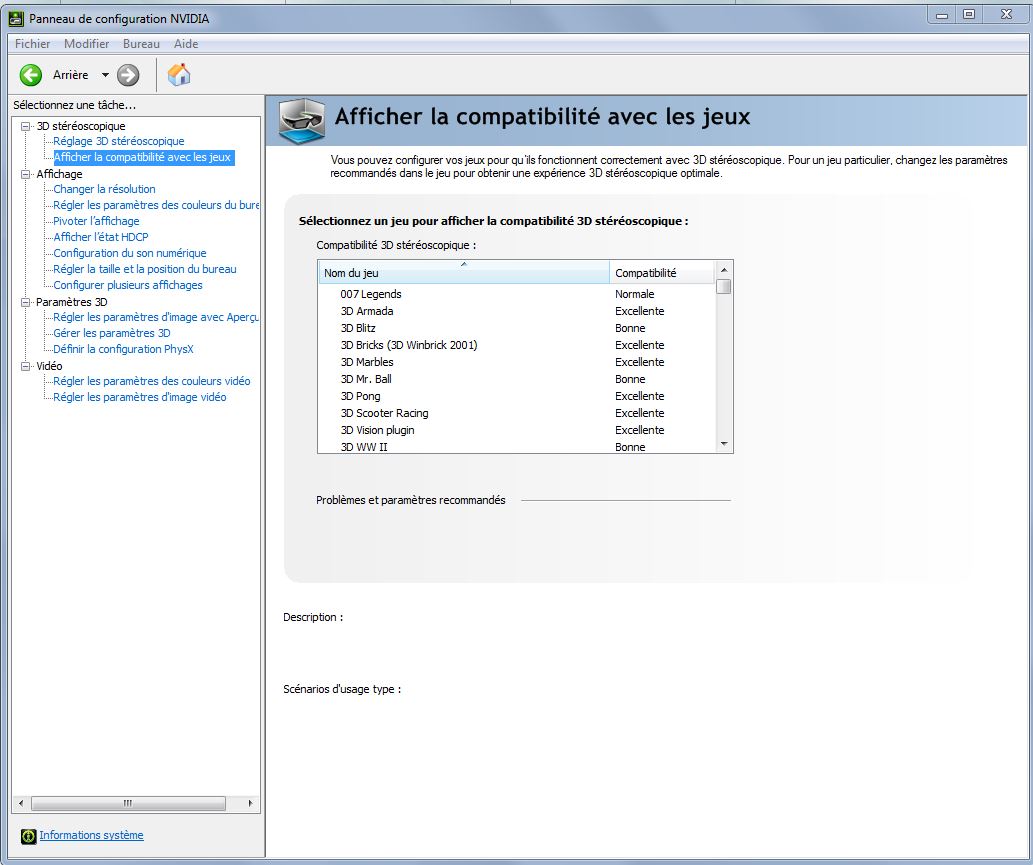Click the NVIDIA icon in title bar

pos(16,19)
